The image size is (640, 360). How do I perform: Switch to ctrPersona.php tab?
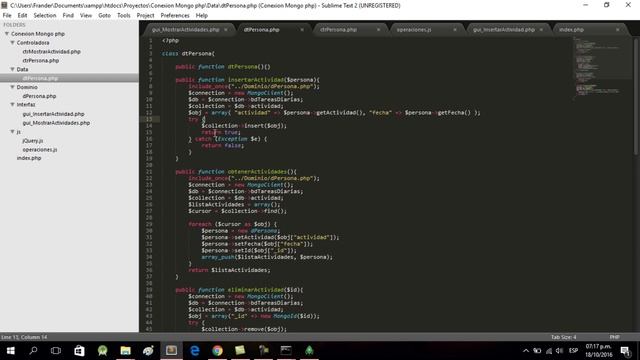[x=338, y=30]
